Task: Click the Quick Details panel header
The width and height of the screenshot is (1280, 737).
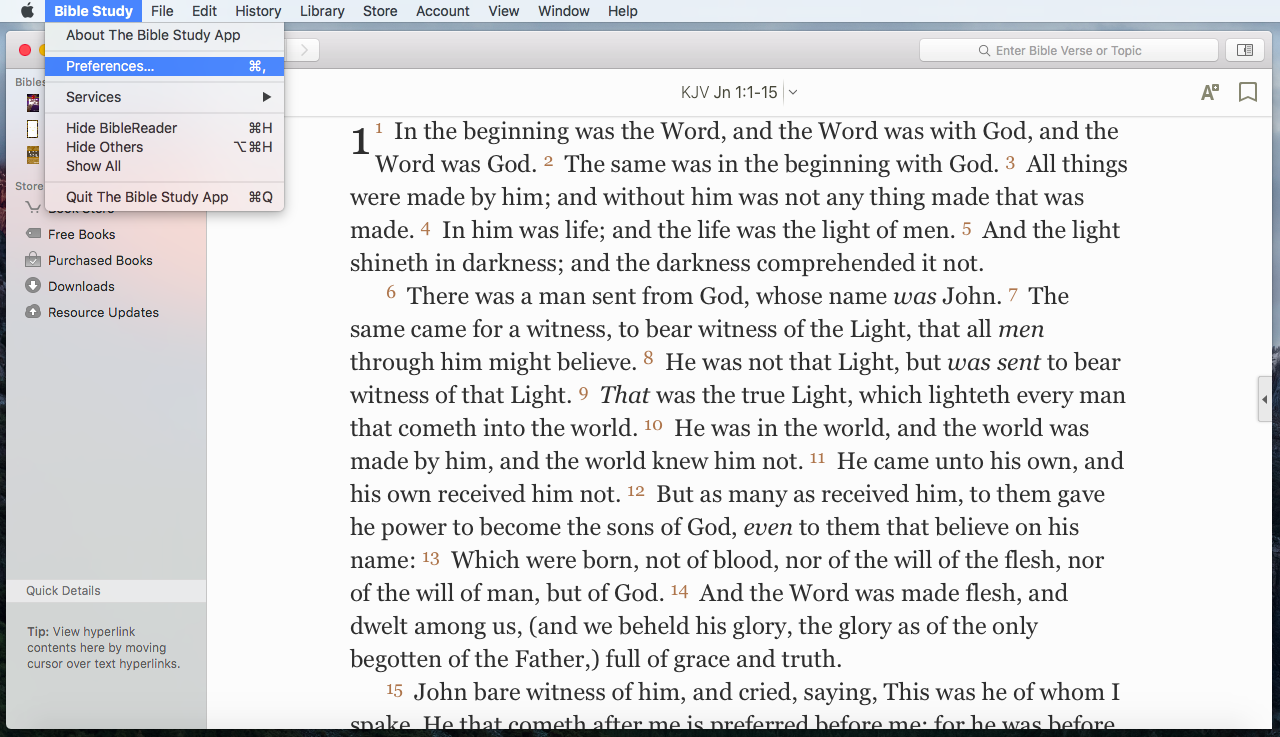Action: [x=106, y=591]
